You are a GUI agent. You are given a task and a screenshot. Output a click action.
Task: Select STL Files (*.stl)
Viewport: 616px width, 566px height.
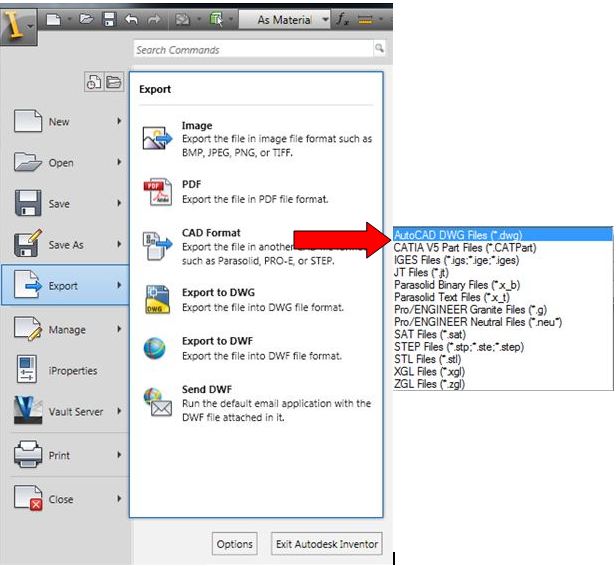[x=503, y=359]
